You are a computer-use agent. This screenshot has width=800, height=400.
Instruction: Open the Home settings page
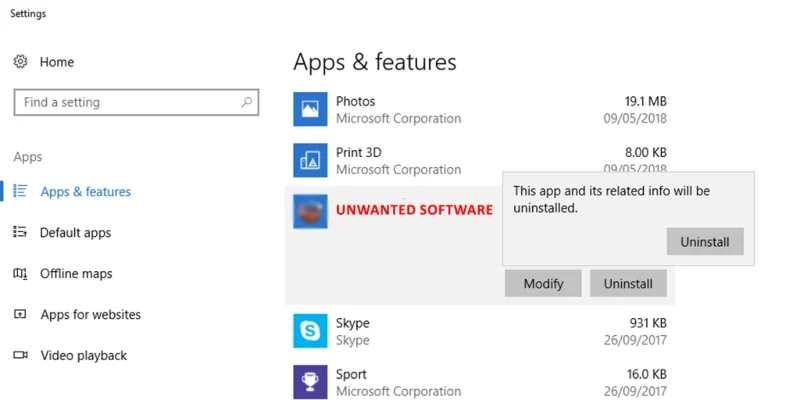(x=57, y=62)
